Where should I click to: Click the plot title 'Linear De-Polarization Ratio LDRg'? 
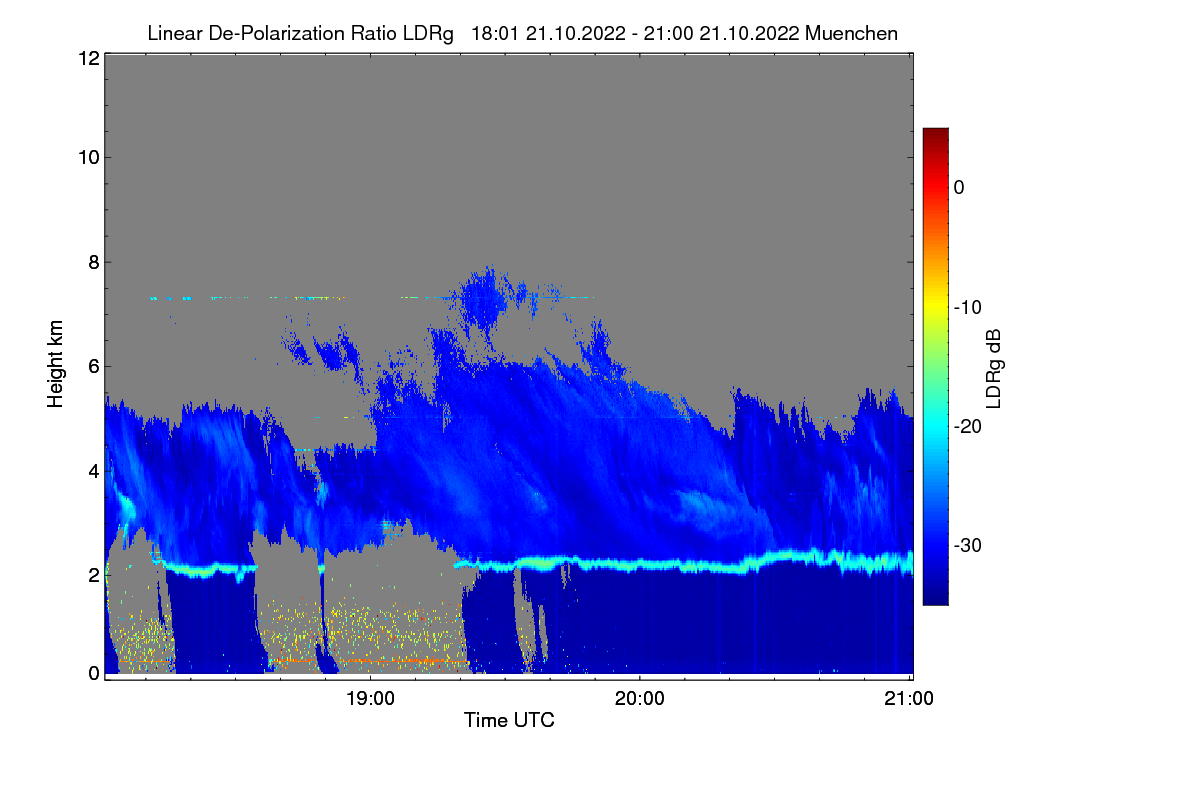(x=300, y=34)
